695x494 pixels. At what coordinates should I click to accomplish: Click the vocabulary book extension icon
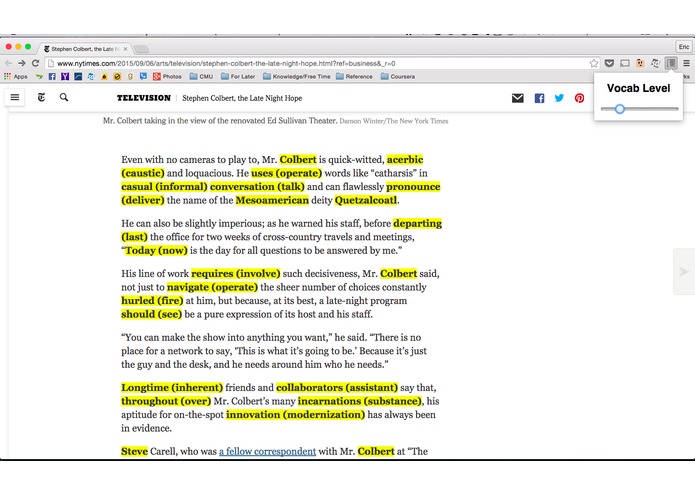pos(671,63)
